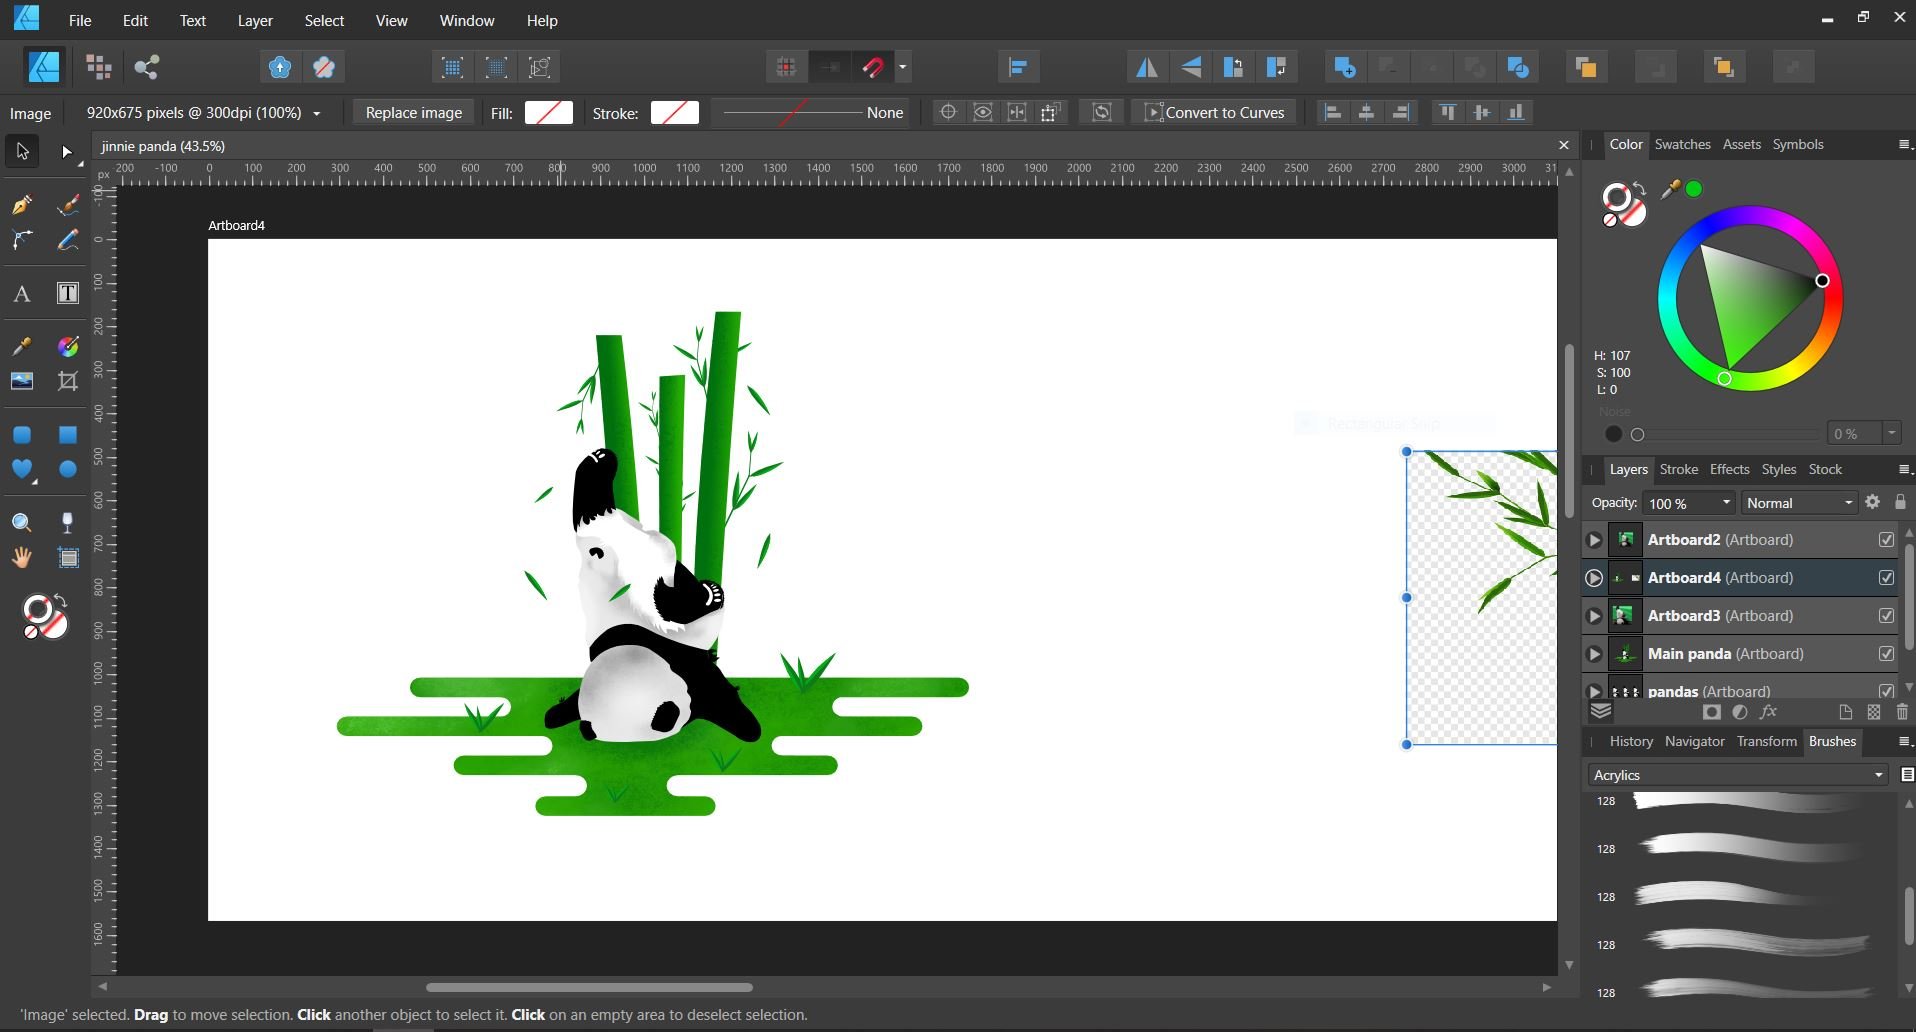This screenshot has height=1032, width=1916.
Task: Expand the Artboard4 layer group
Action: coord(1594,578)
